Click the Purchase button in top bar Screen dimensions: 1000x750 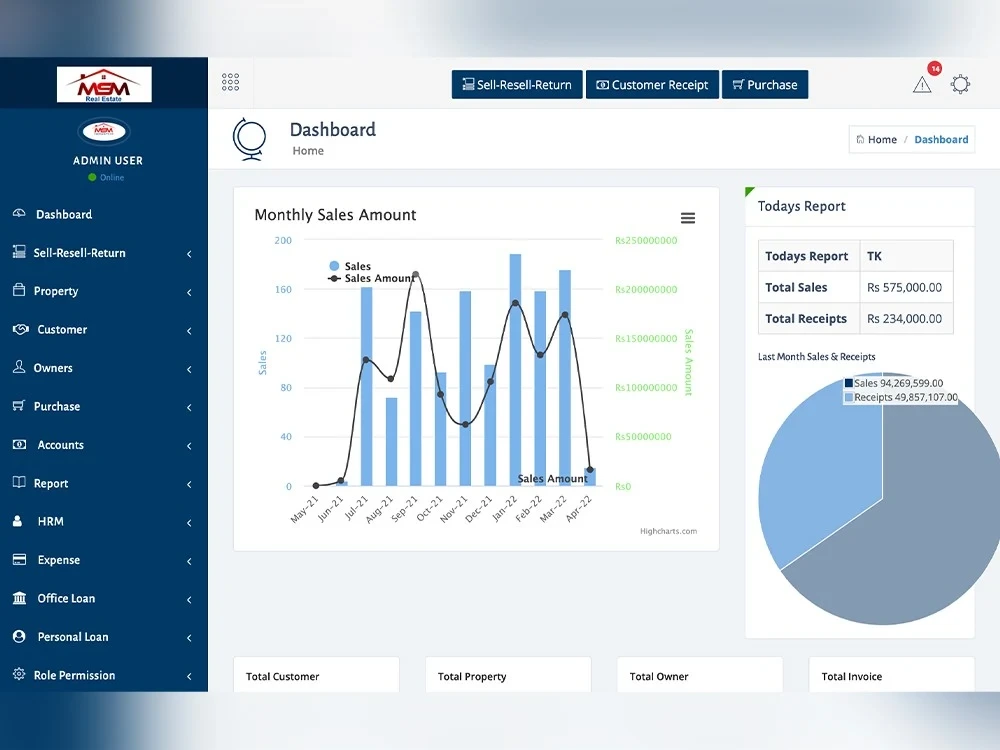765,84
